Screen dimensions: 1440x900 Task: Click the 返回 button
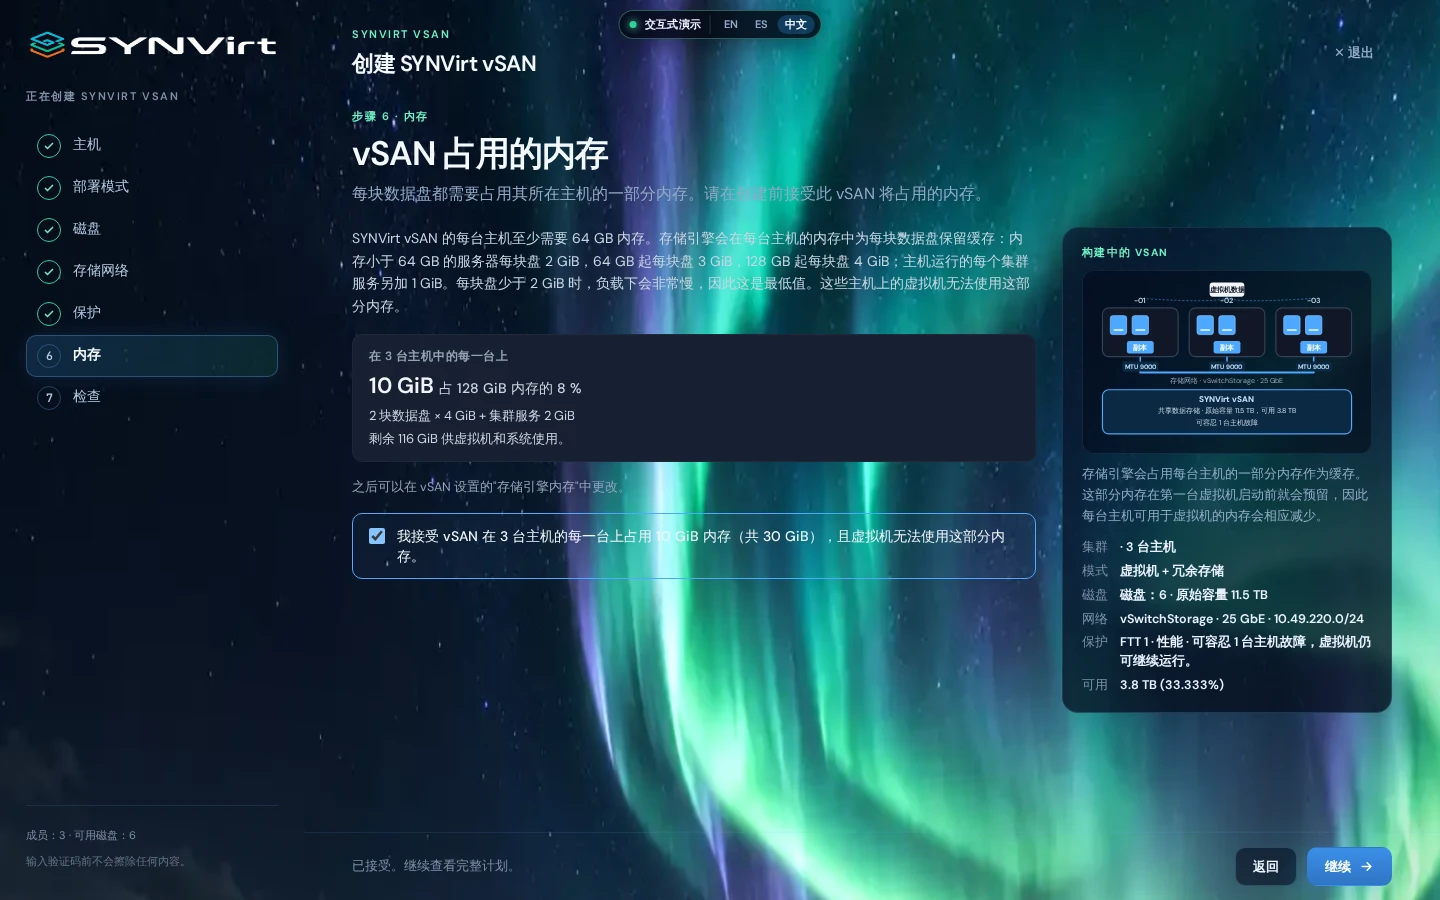pos(1266,867)
